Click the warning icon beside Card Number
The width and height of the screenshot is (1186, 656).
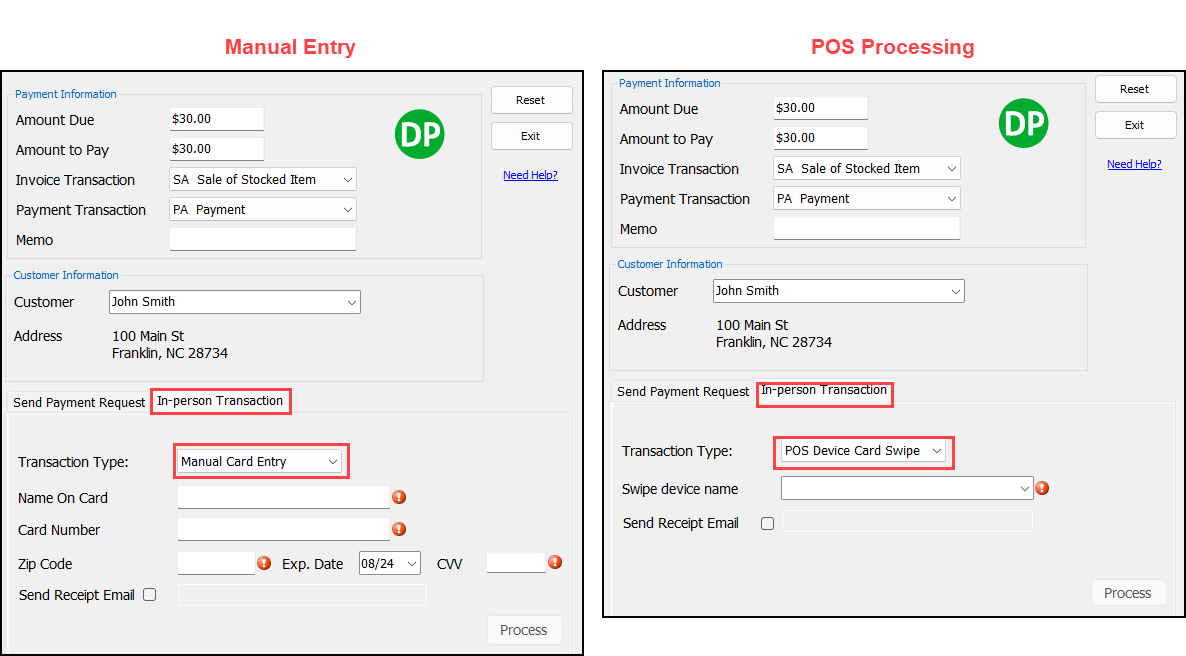399,528
